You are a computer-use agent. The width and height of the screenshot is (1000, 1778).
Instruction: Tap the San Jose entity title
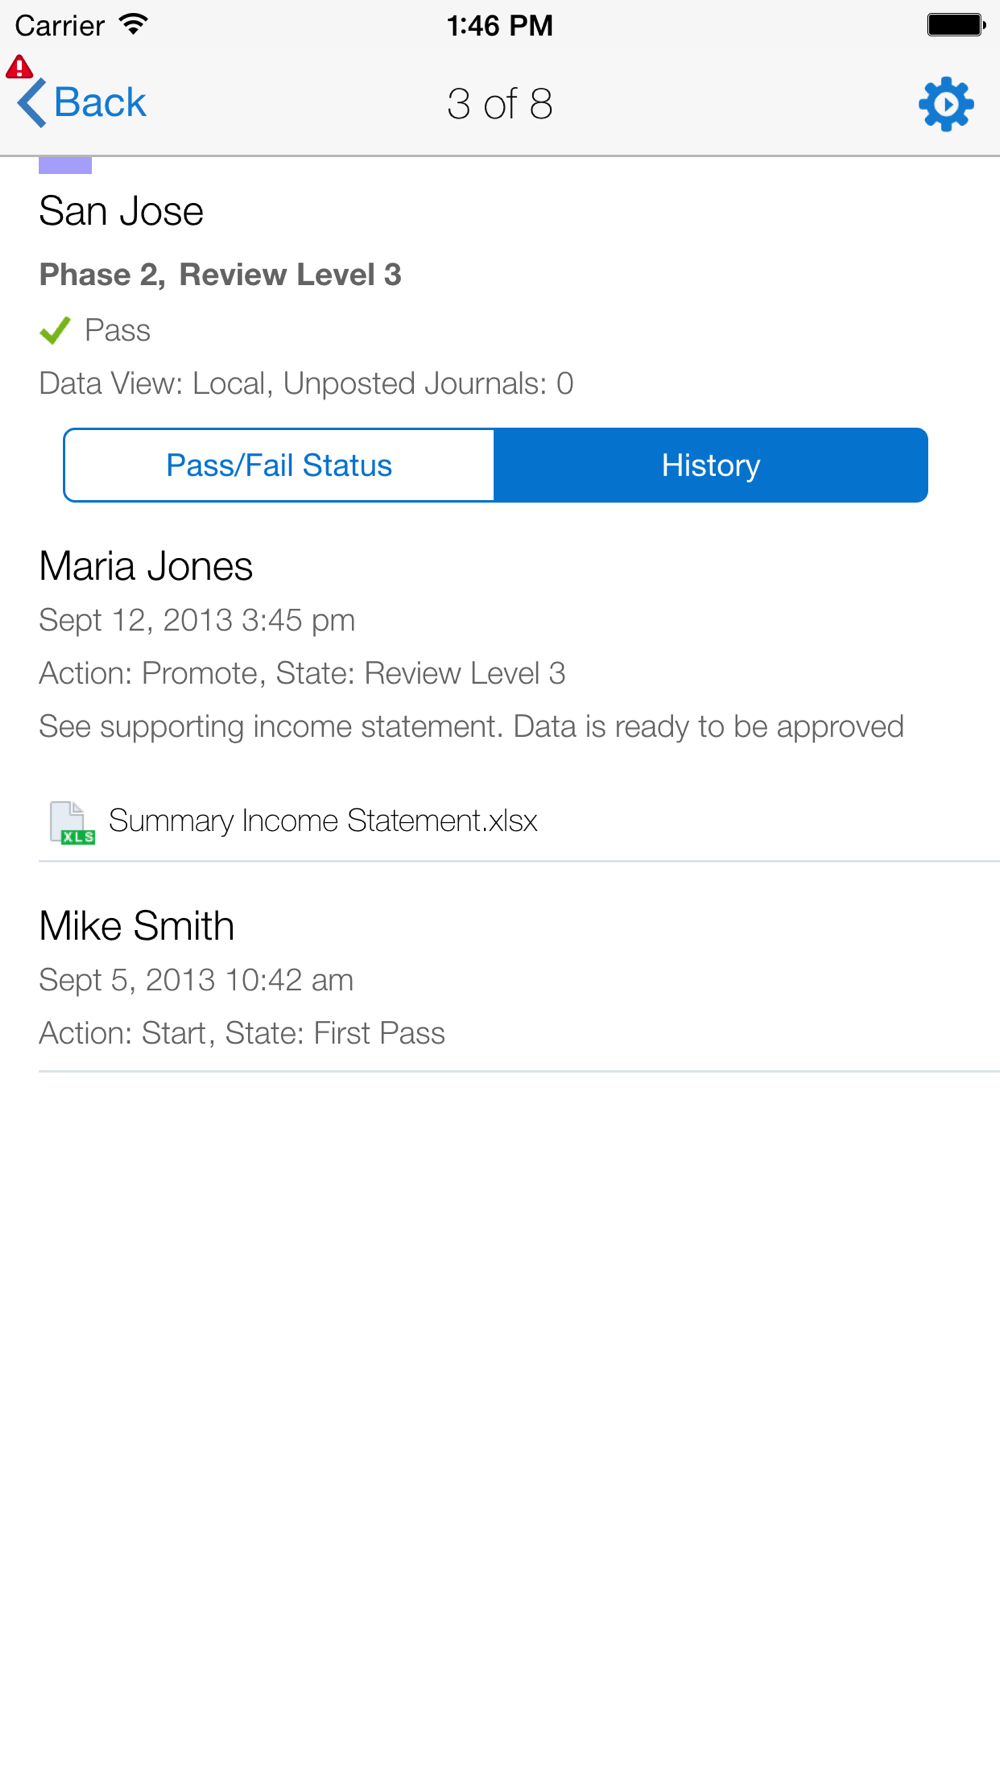coord(121,212)
